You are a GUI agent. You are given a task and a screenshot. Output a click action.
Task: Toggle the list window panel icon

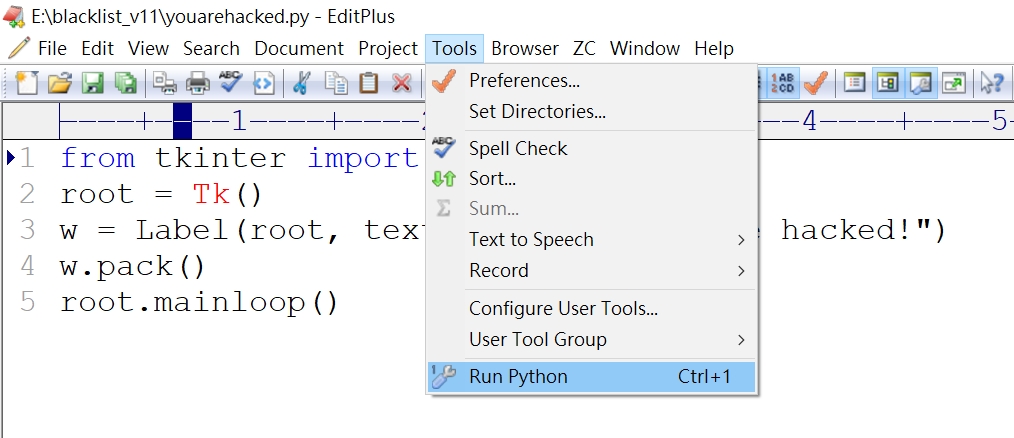854,83
